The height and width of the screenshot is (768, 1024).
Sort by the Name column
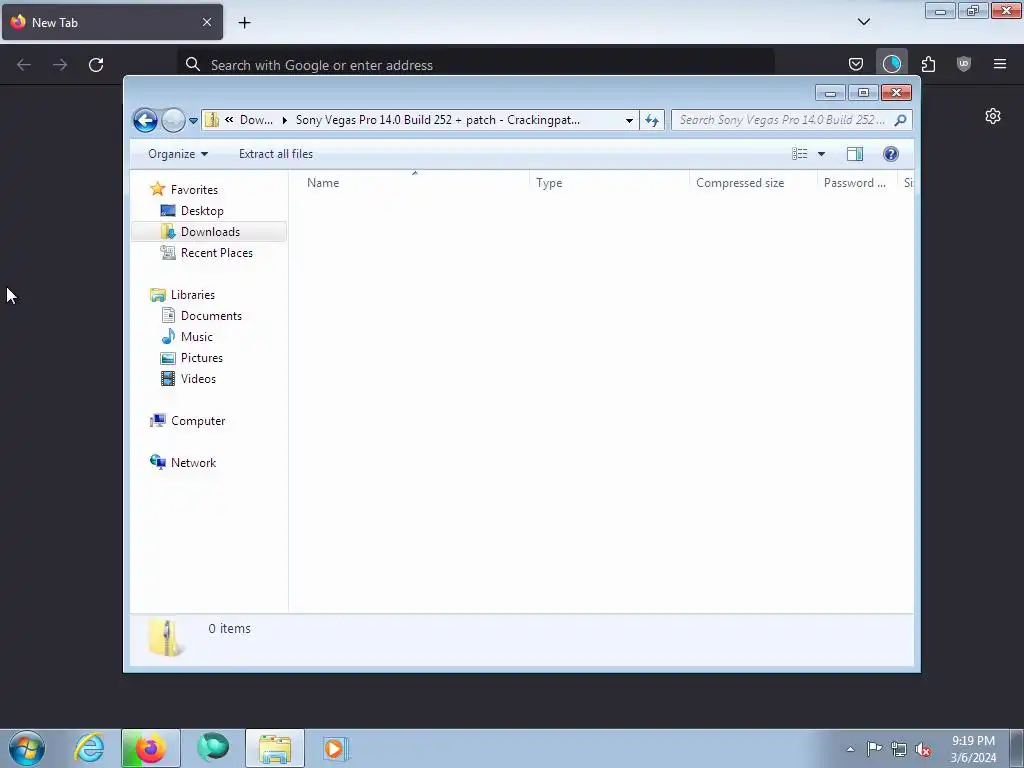coord(410,183)
